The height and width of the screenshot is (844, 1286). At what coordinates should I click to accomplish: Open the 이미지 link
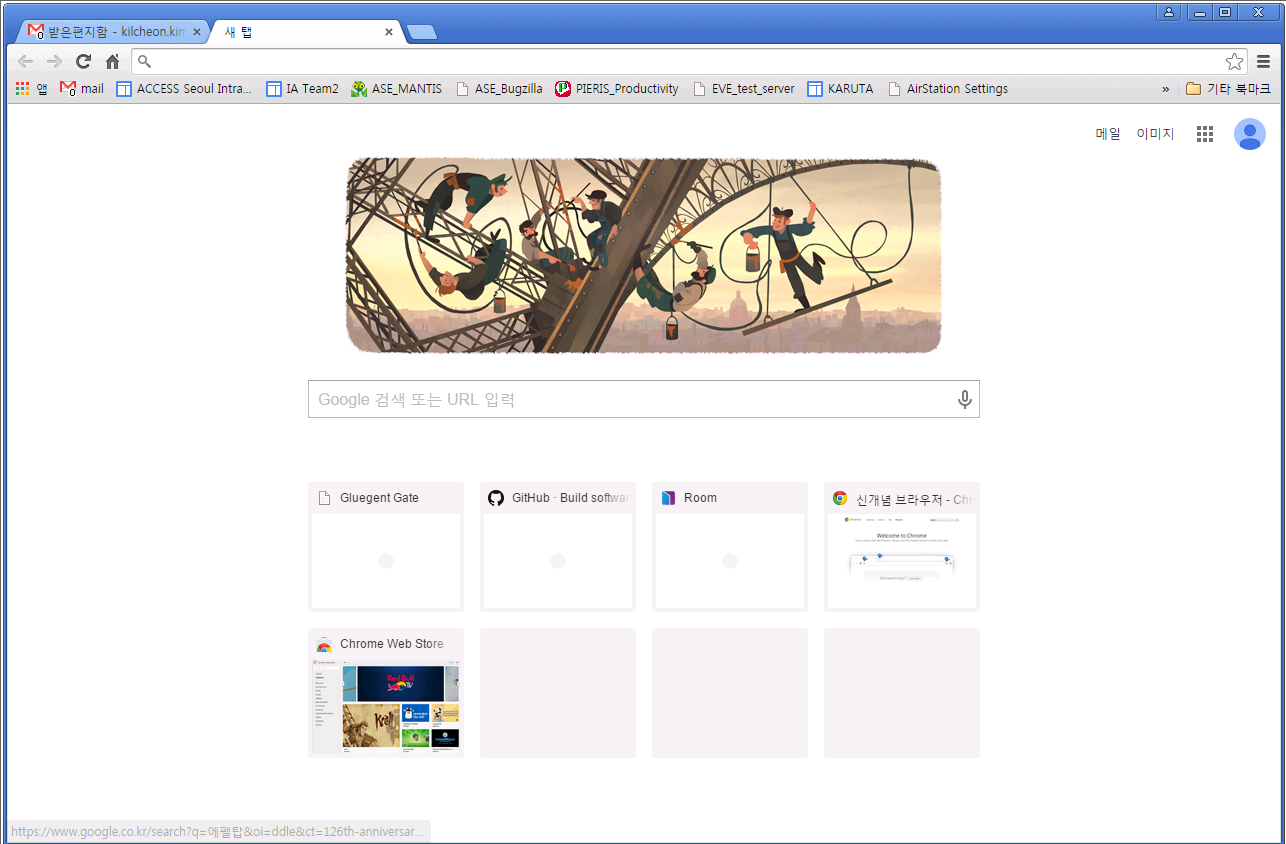[x=1155, y=134]
